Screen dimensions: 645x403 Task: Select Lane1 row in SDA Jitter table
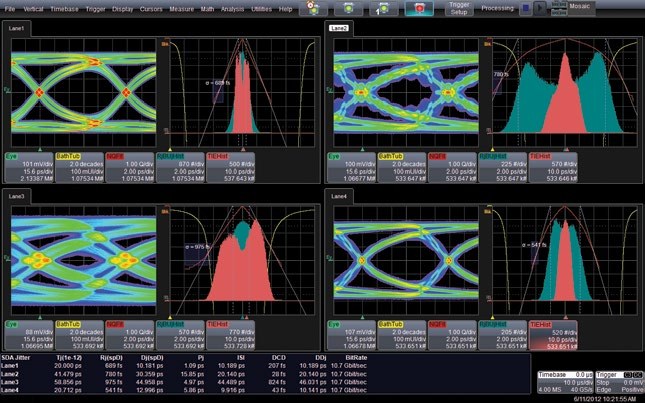(184, 366)
